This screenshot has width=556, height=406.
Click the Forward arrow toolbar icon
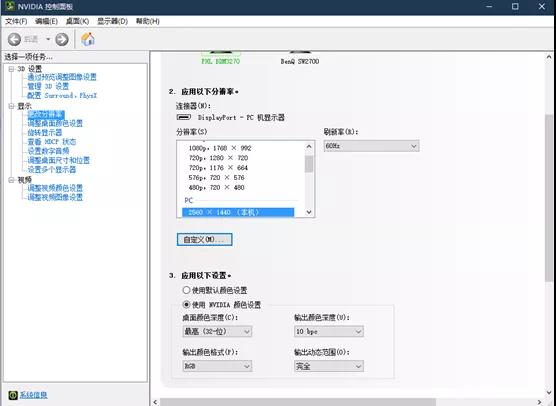point(62,39)
